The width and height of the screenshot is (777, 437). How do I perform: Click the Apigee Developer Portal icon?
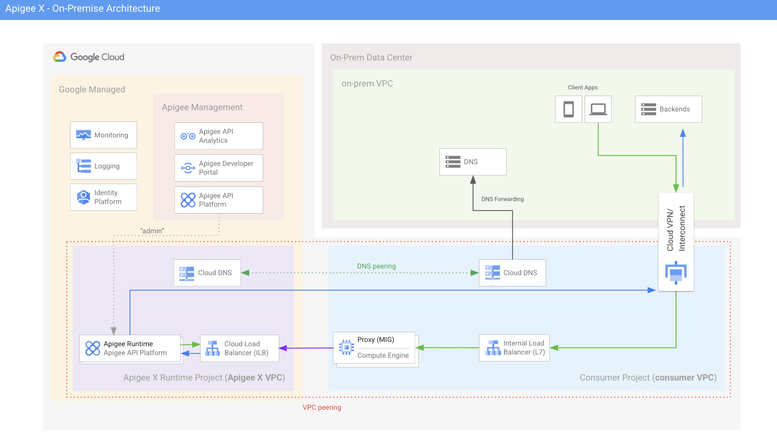point(188,168)
